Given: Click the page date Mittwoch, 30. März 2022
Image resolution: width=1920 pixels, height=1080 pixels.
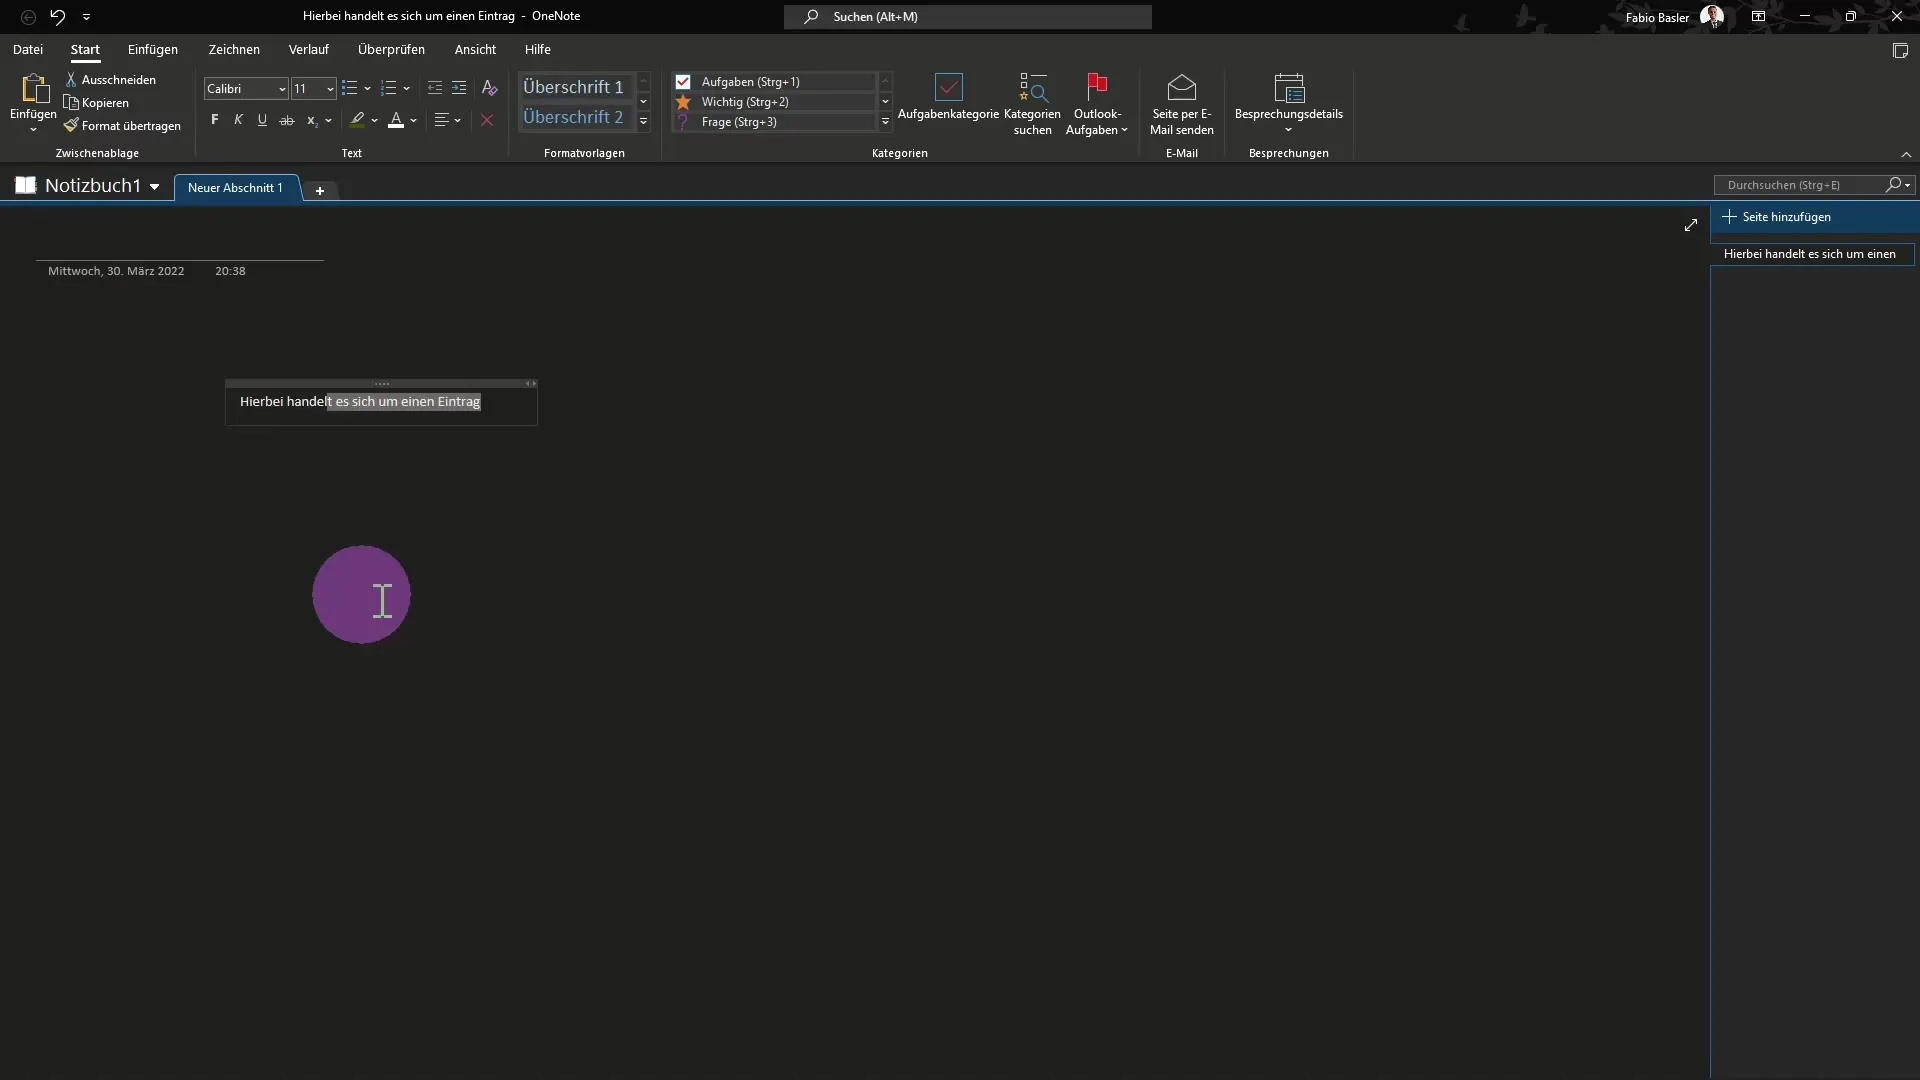Looking at the screenshot, I should (116, 271).
